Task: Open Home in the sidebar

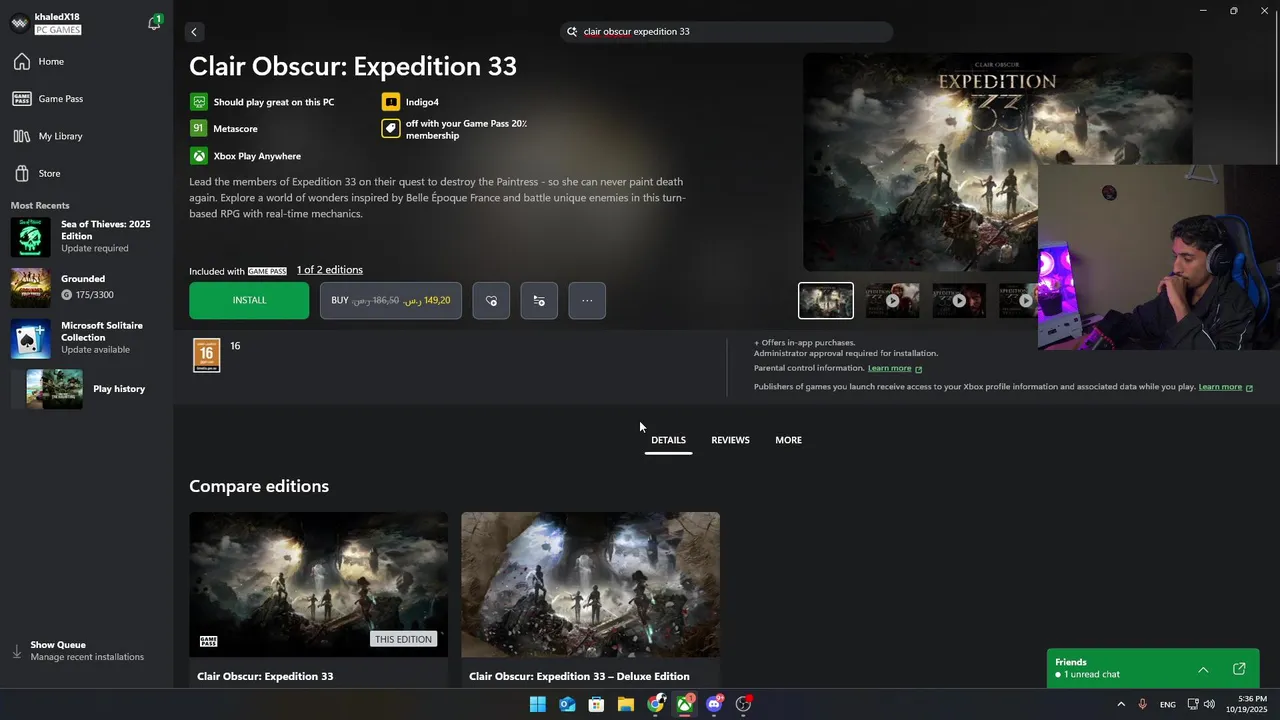Action: coord(51,62)
